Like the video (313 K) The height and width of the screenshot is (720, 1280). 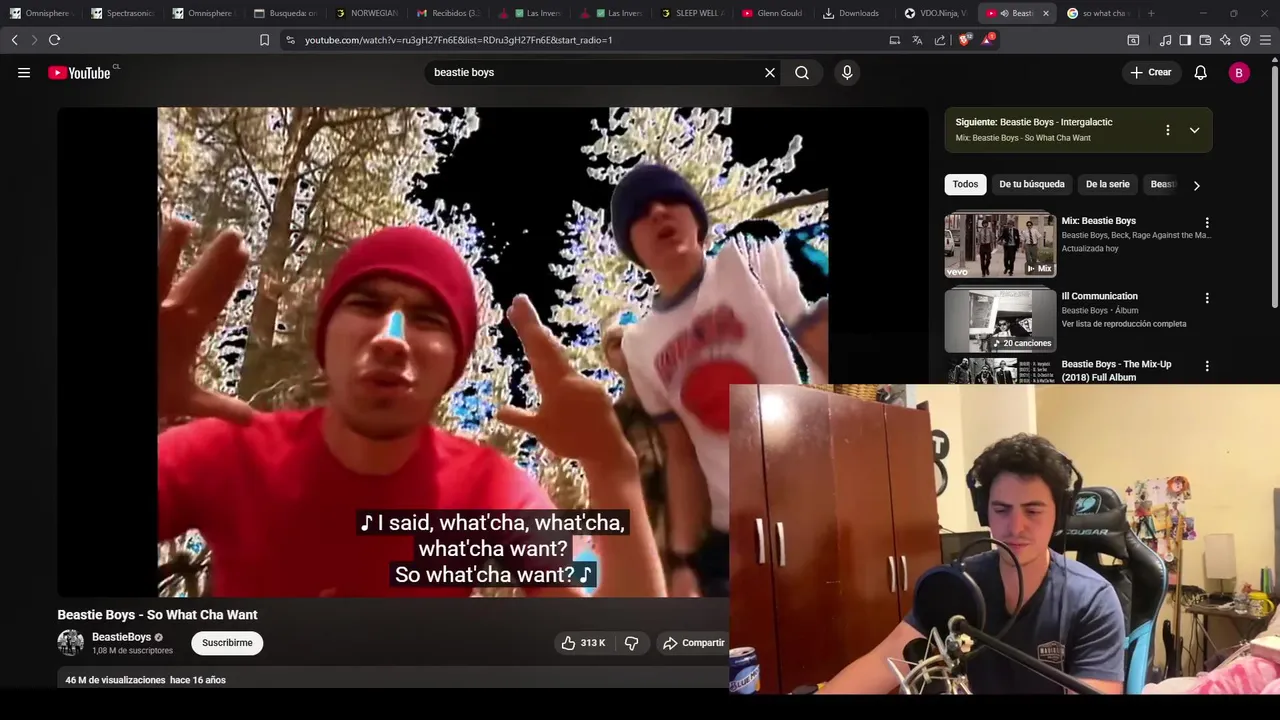click(x=584, y=643)
